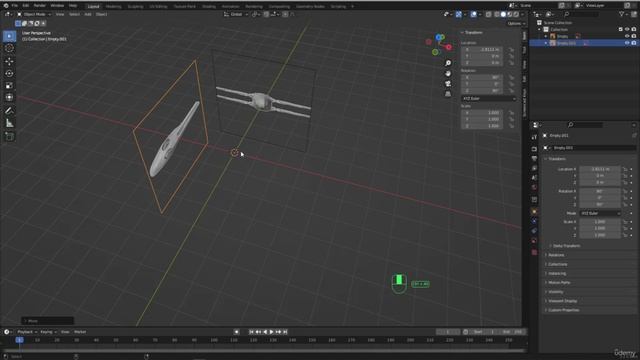Viewport: 640px width, 360px height.
Task: Open XYZ Euler dropdown in sidebar
Action: point(489,98)
